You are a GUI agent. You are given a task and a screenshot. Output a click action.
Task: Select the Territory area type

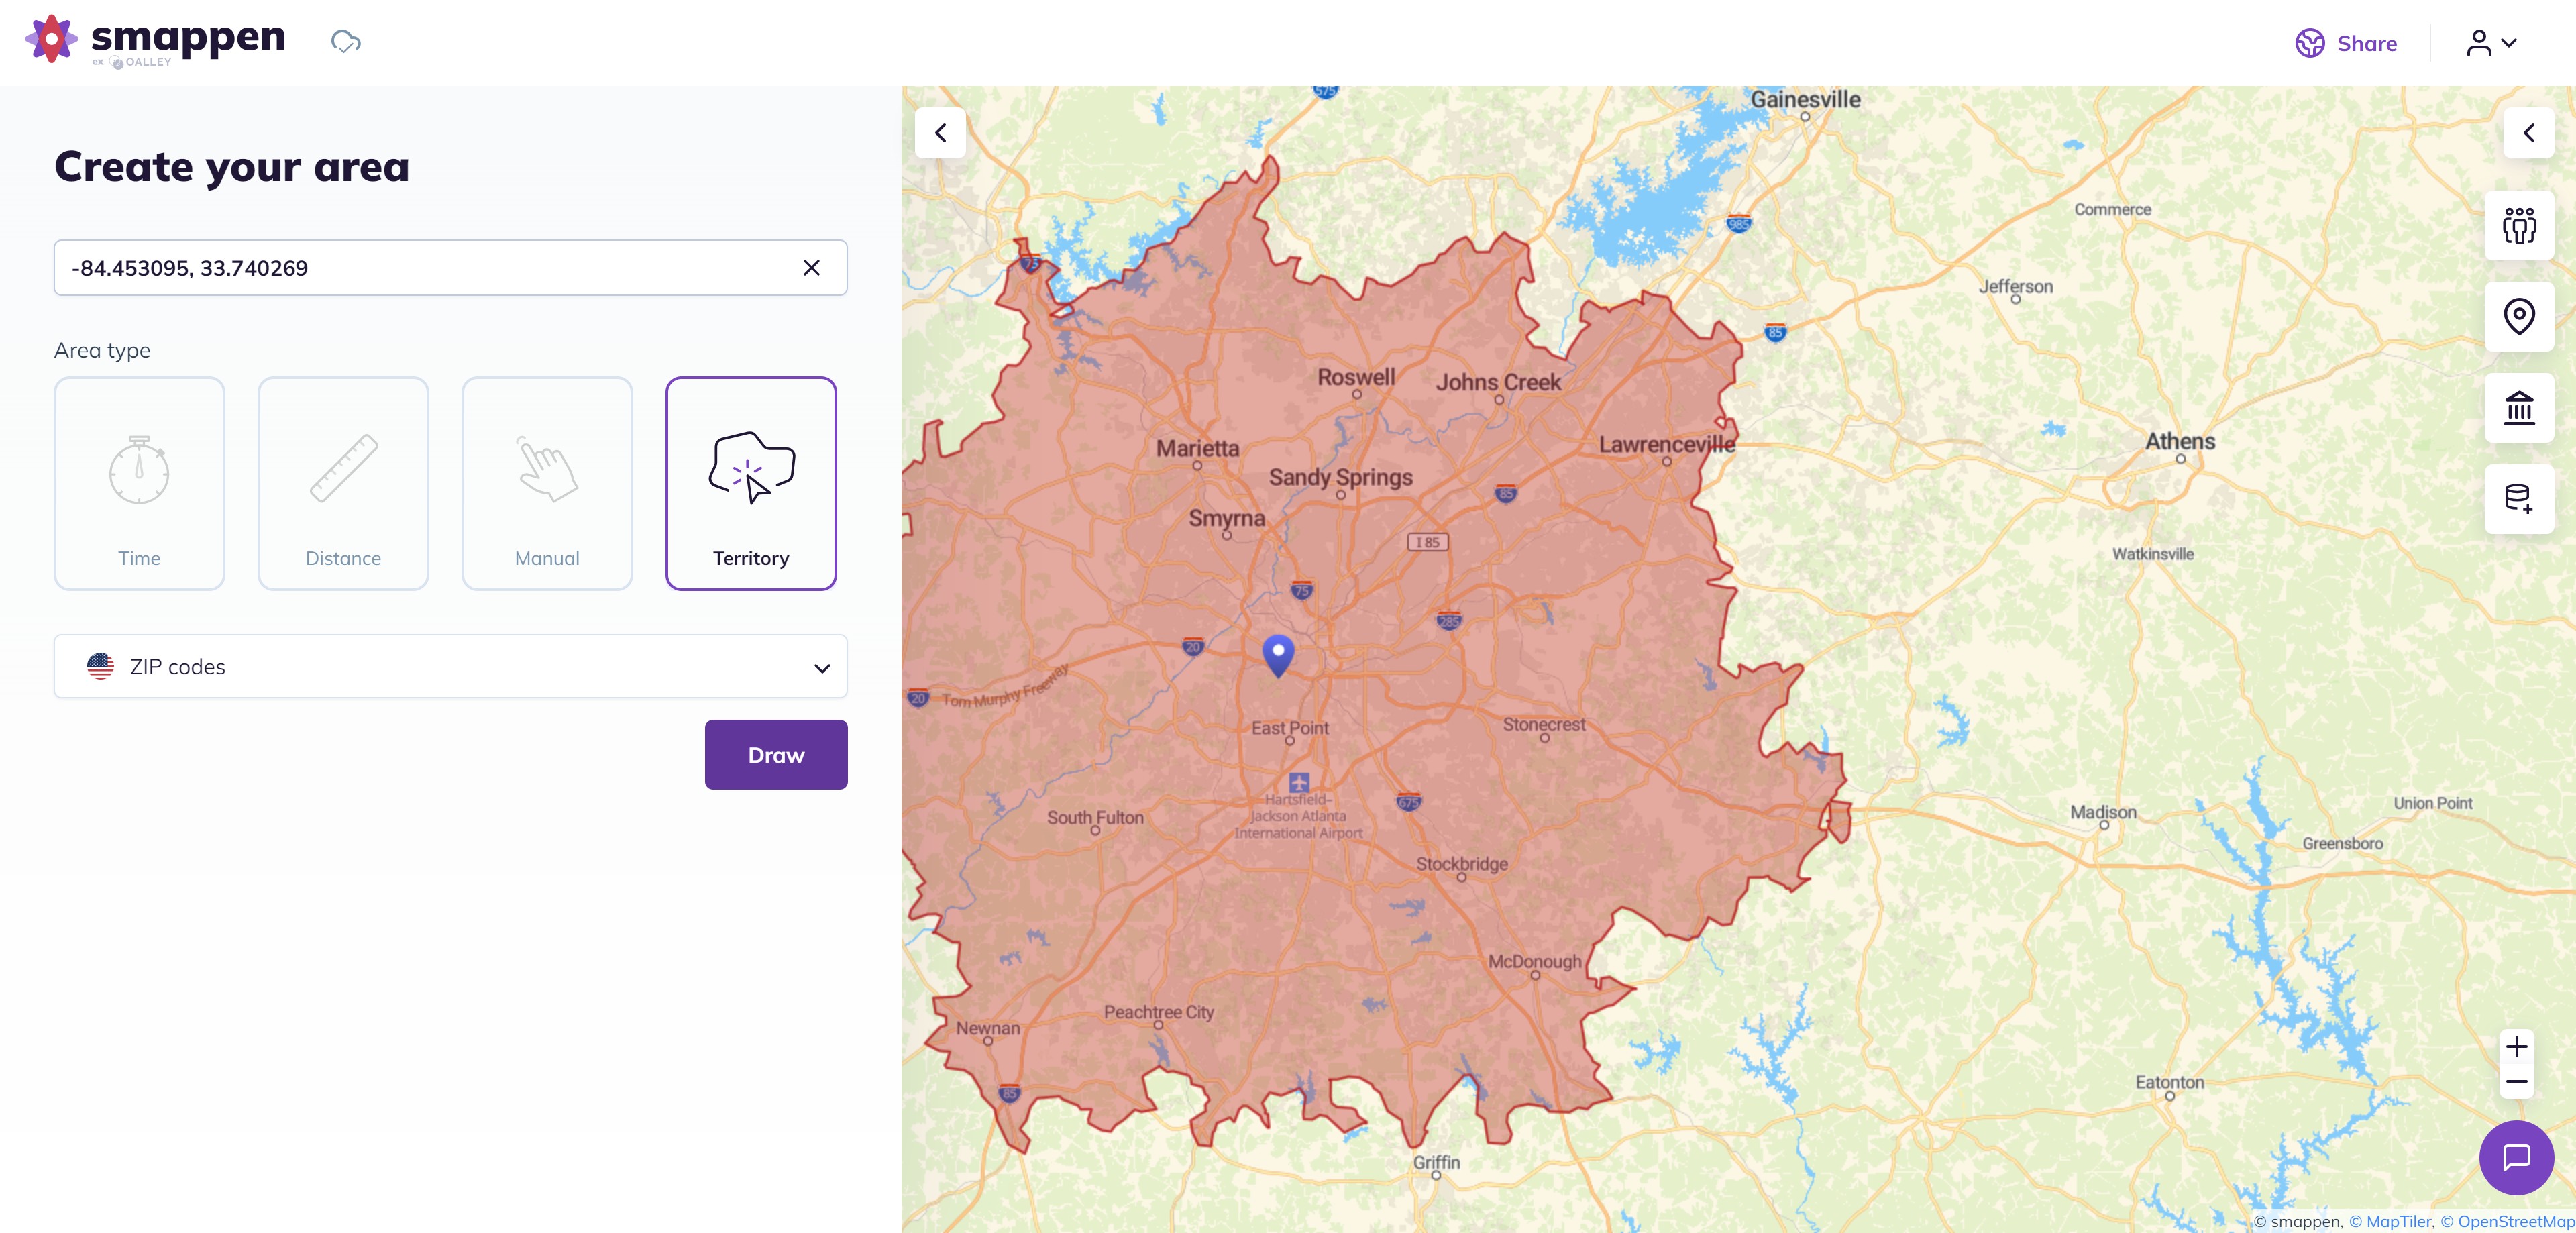751,484
